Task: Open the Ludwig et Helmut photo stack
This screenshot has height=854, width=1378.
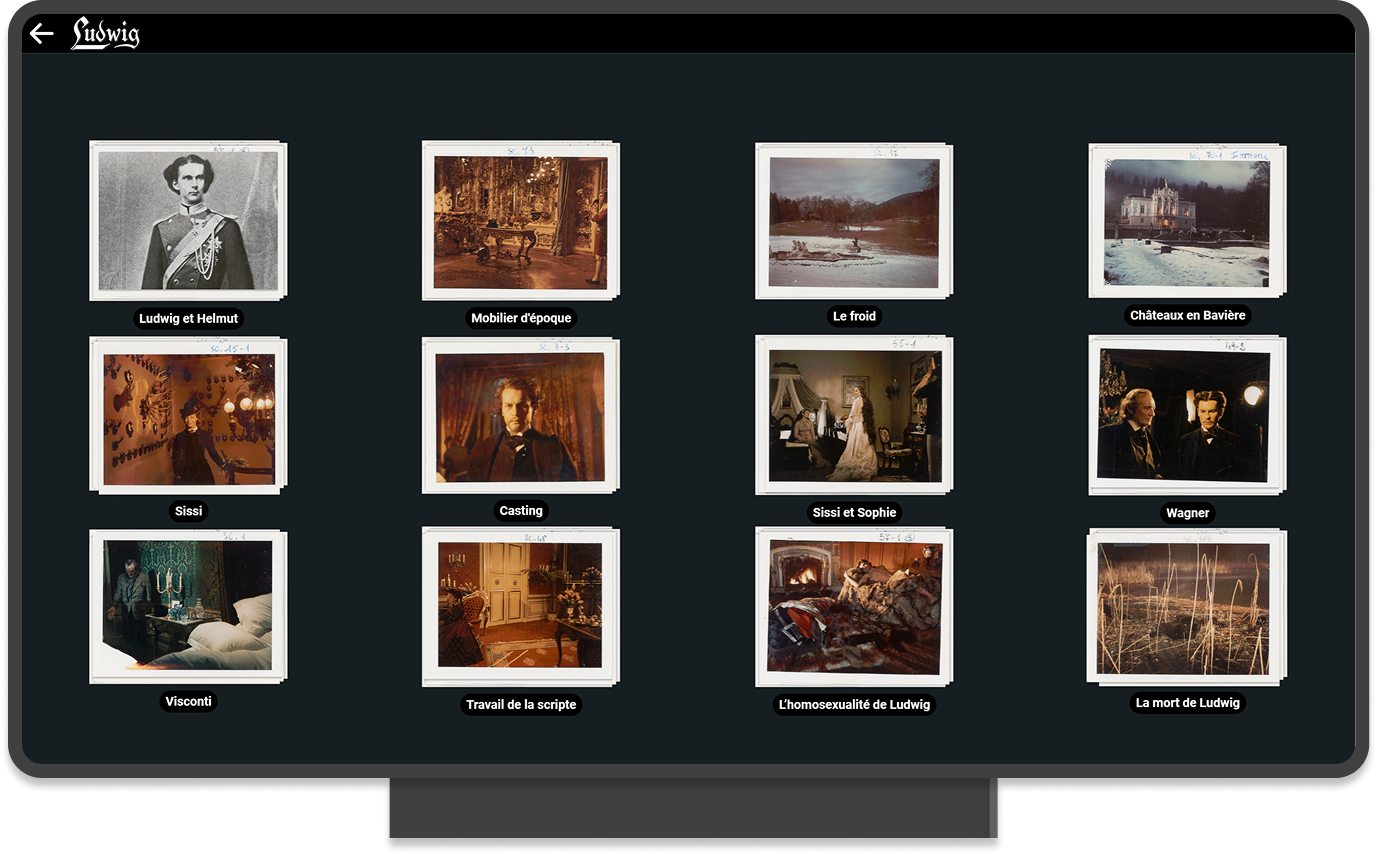Action: pyautogui.click(x=187, y=220)
